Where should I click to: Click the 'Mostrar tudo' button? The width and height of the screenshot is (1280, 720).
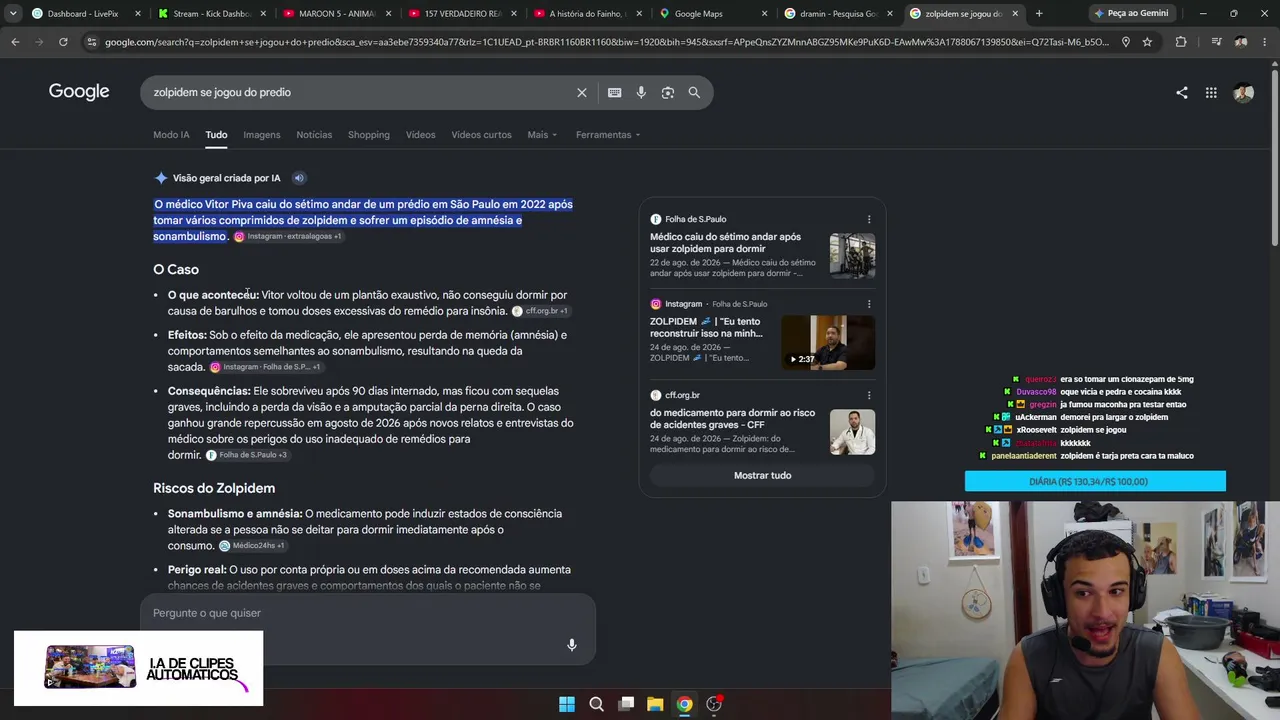762,476
